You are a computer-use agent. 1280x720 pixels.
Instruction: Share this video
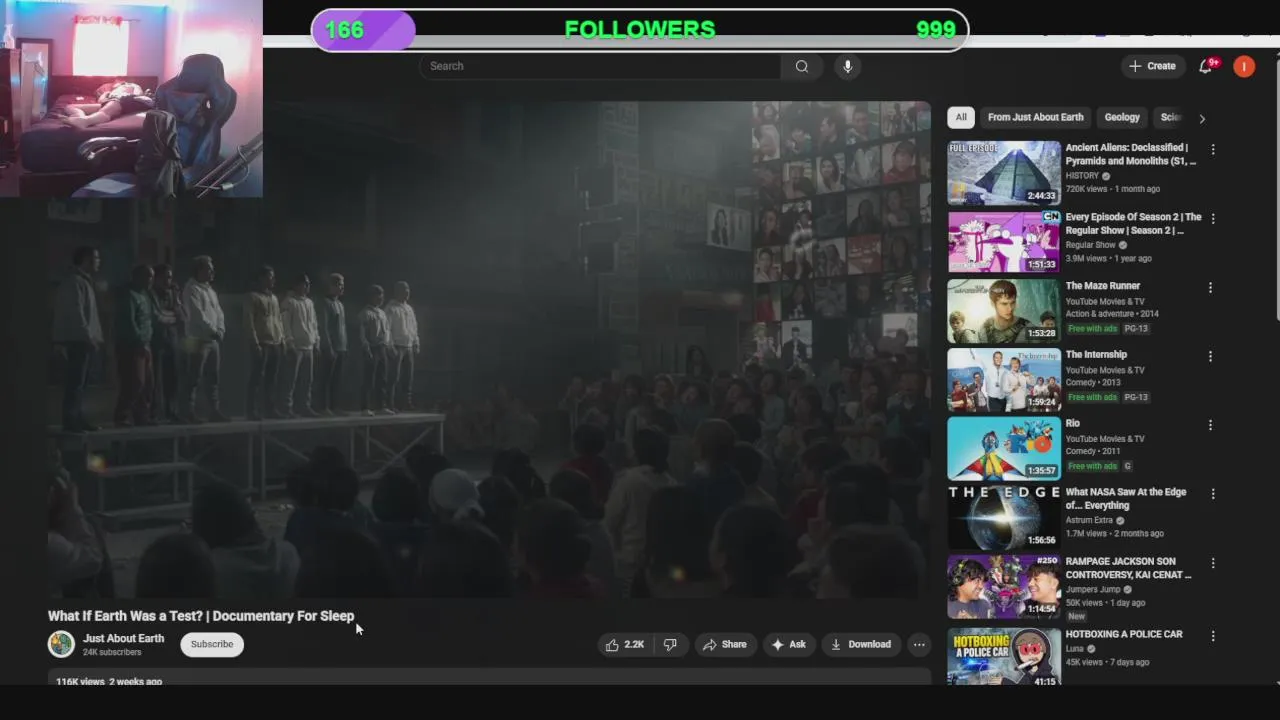click(x=725, y=645)
